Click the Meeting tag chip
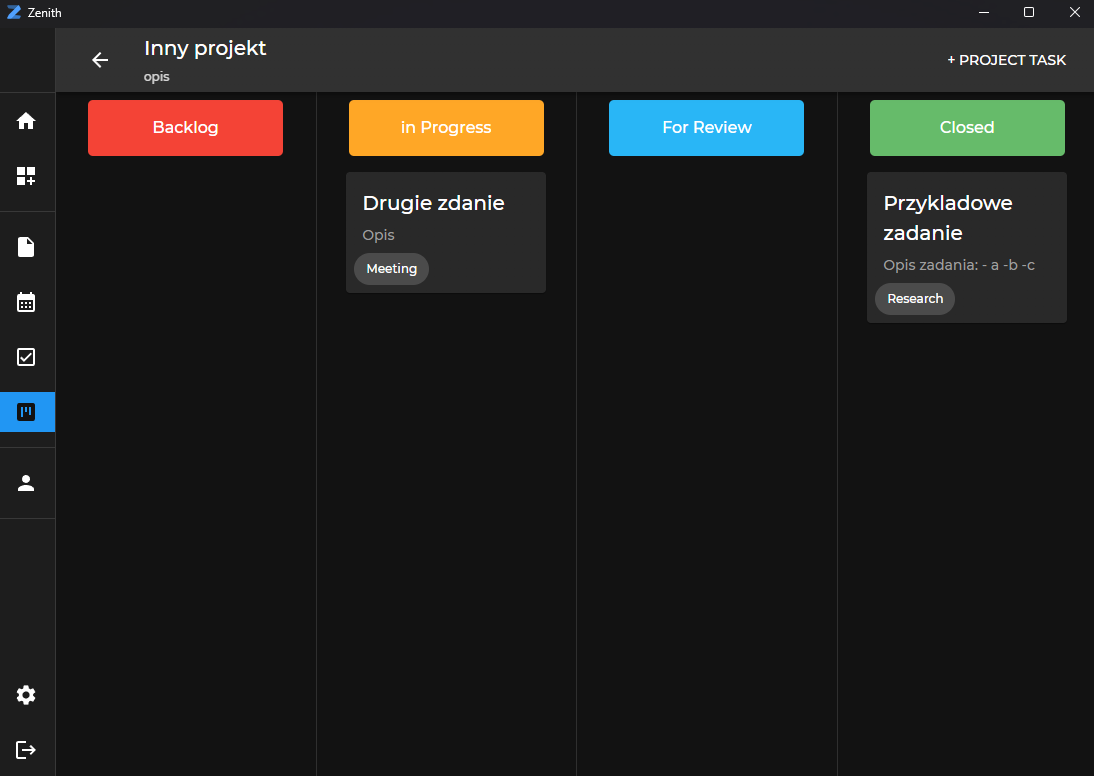The height and width of the screenshot is (776, 1094). click(391, 269)
